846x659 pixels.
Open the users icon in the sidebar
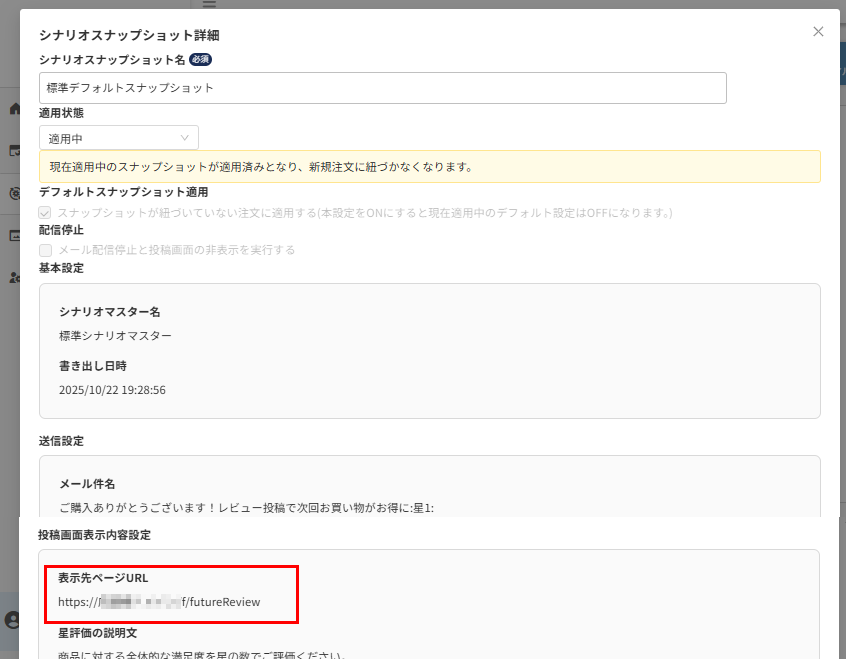pos(13,277)
